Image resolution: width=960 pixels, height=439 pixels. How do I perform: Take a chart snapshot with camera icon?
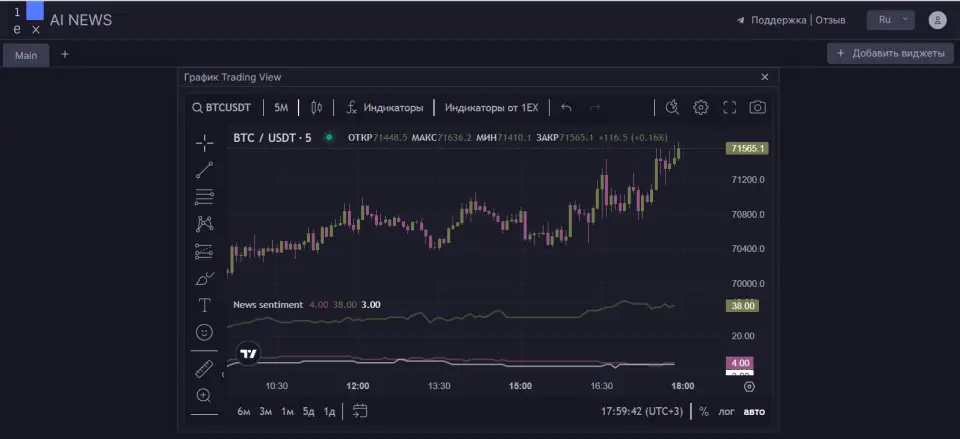[757, 108]
